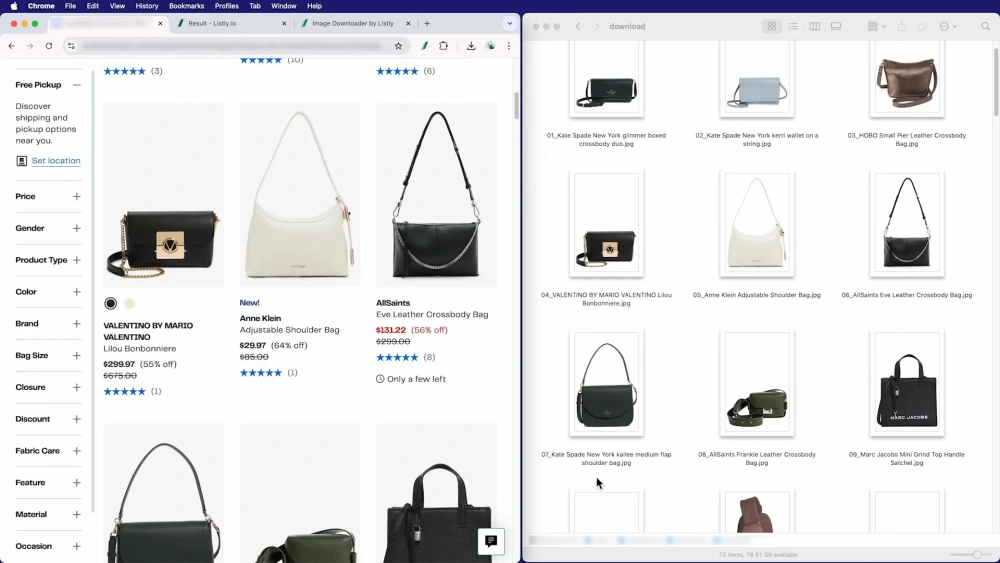This screenshot has width=1000, height=563.
Task: Open Chrome tab search dropdown arrow
Action: coord(509,24)
